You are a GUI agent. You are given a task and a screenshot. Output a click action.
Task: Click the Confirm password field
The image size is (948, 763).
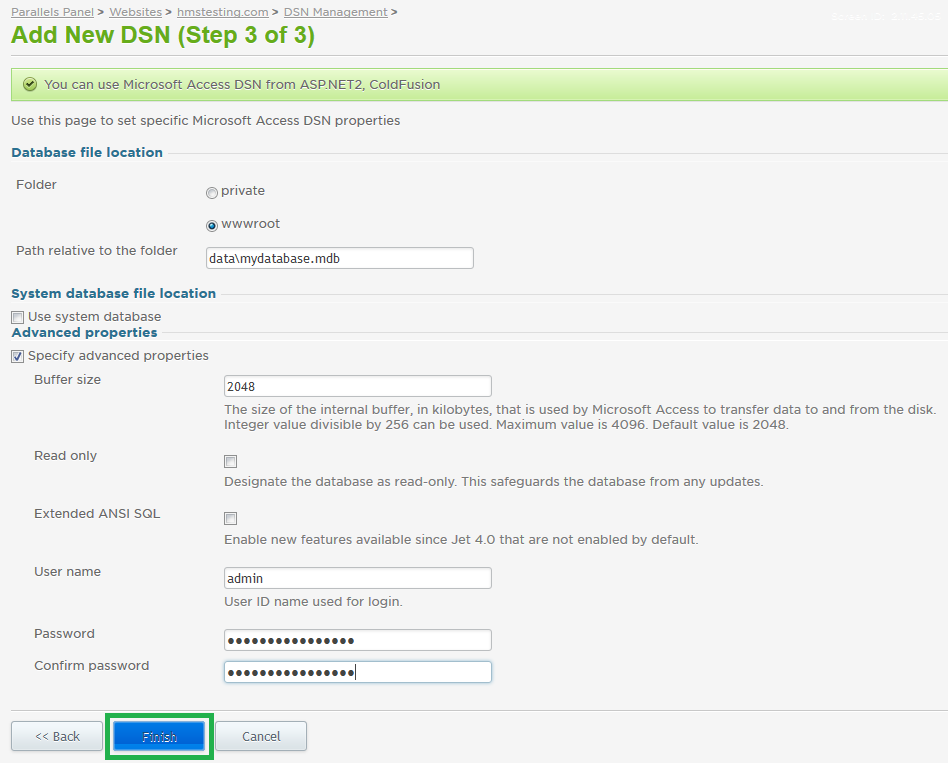tap(358, 672)
